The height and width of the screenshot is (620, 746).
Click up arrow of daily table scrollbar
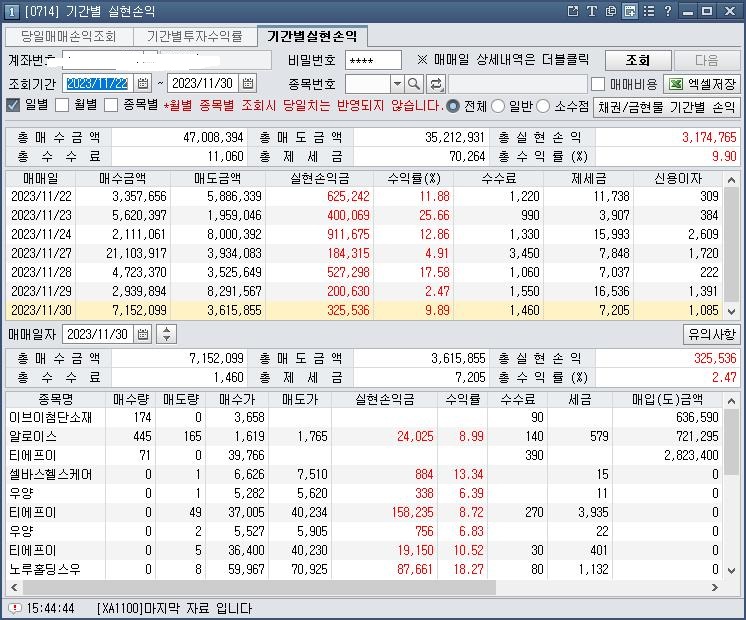[731, 180]
